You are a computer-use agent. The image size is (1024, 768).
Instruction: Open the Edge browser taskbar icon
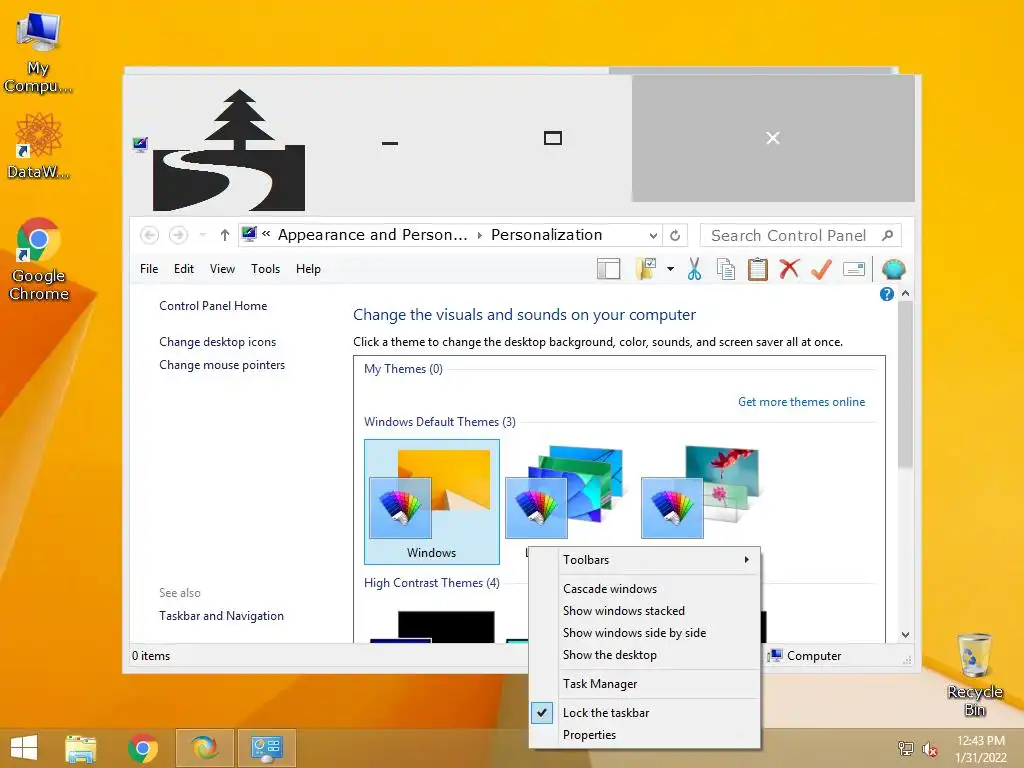point(204,748)
